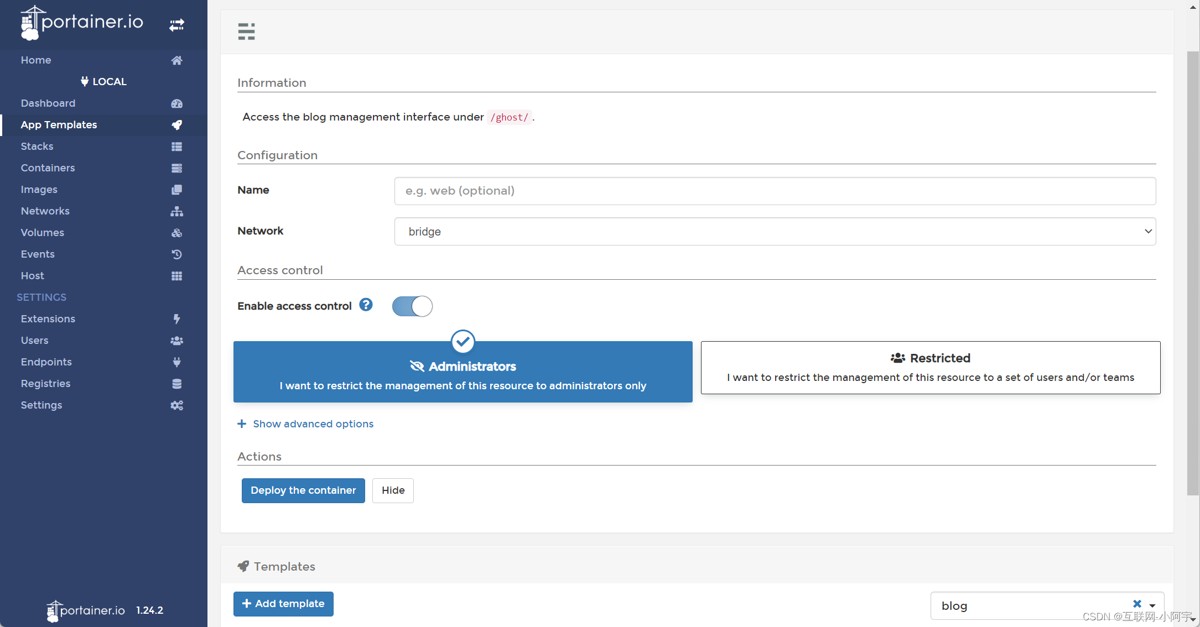The height and width of the screenshot is (627, 1200).
Task: Click the container Name input field
Action: (x=775, y=190)
